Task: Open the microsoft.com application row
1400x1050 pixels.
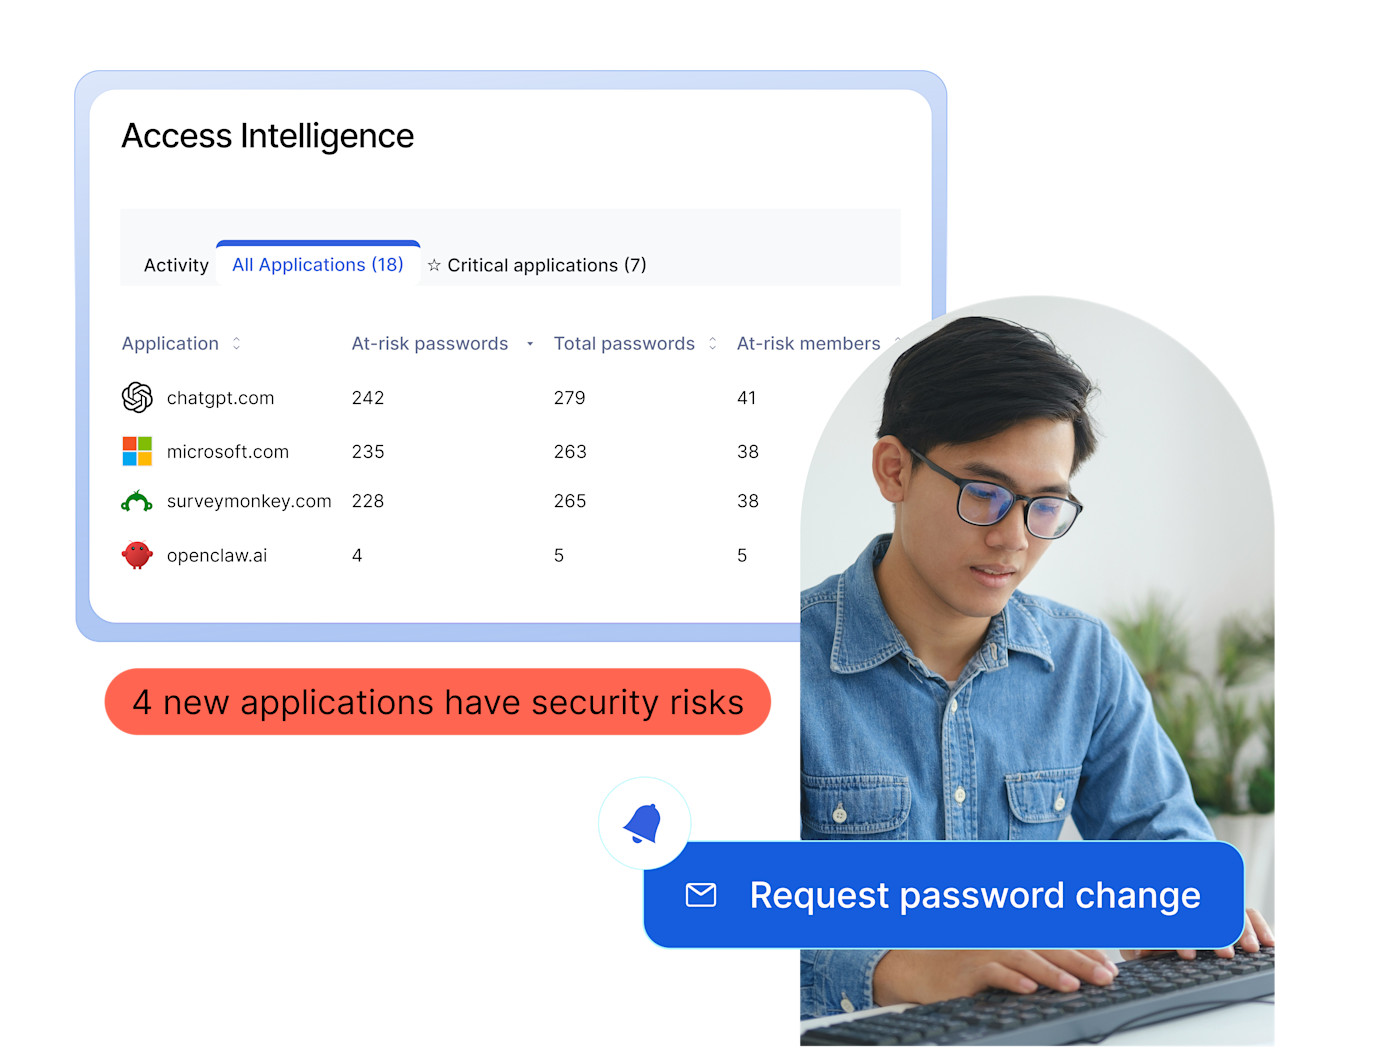Action: click(460, 451)
